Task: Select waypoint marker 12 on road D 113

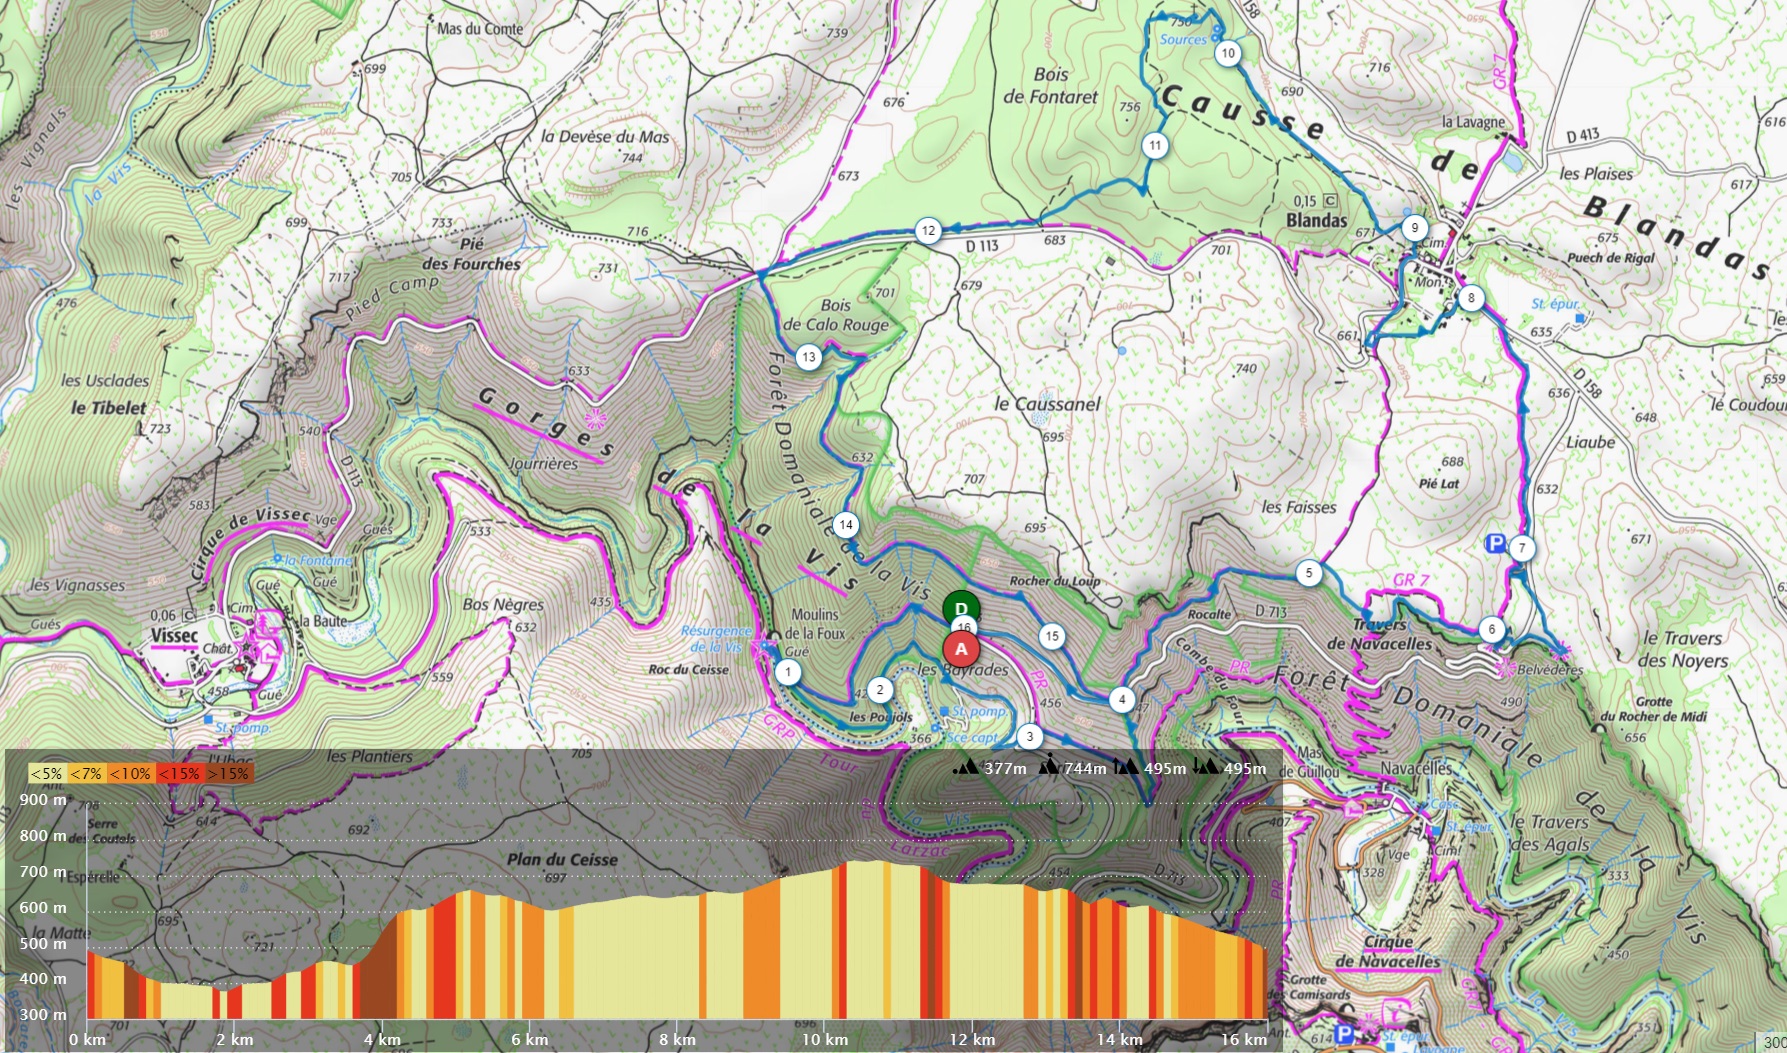Action: point(928,231)
